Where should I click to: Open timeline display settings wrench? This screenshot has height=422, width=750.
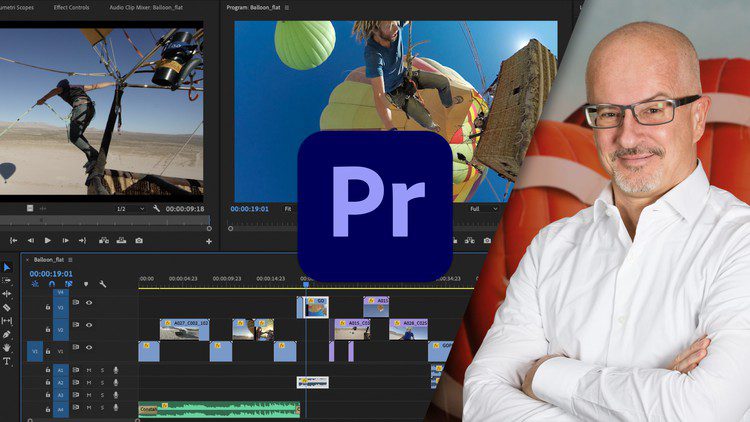pyautogui.click(x=102, y=284)
